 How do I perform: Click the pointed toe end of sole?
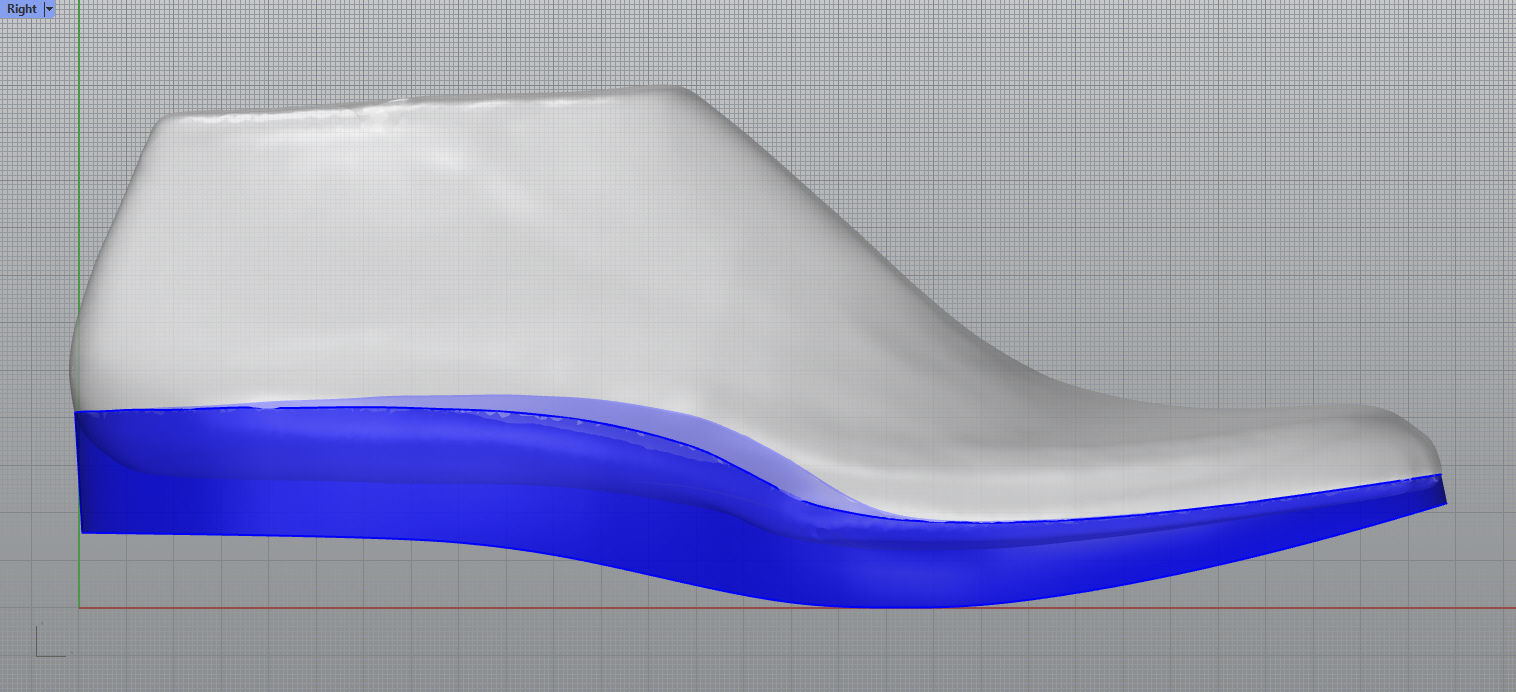[1443, 498]
